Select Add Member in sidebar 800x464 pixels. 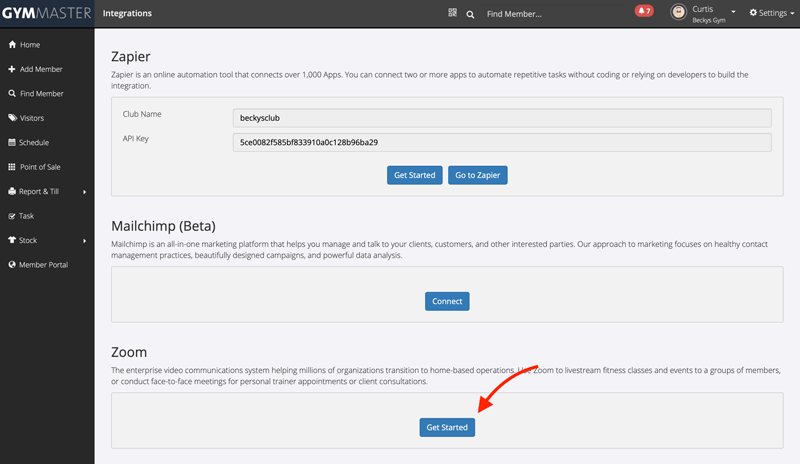[40, 69]
